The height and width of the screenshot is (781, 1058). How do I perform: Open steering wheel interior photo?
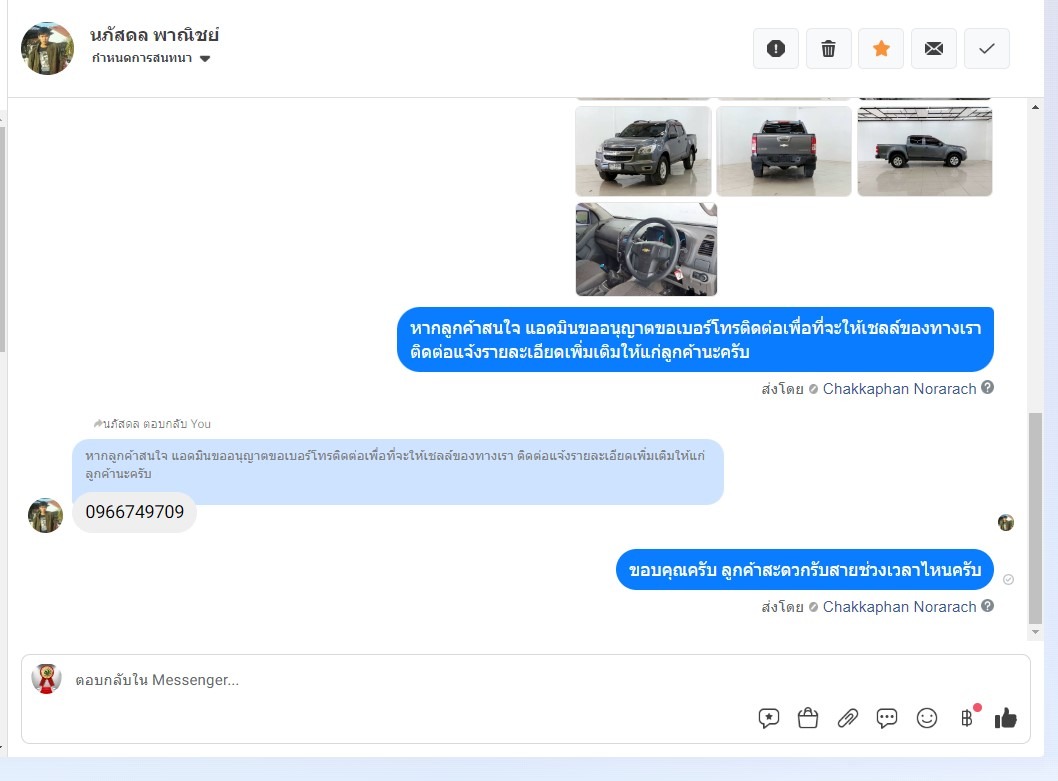click(x=646, y=249)
